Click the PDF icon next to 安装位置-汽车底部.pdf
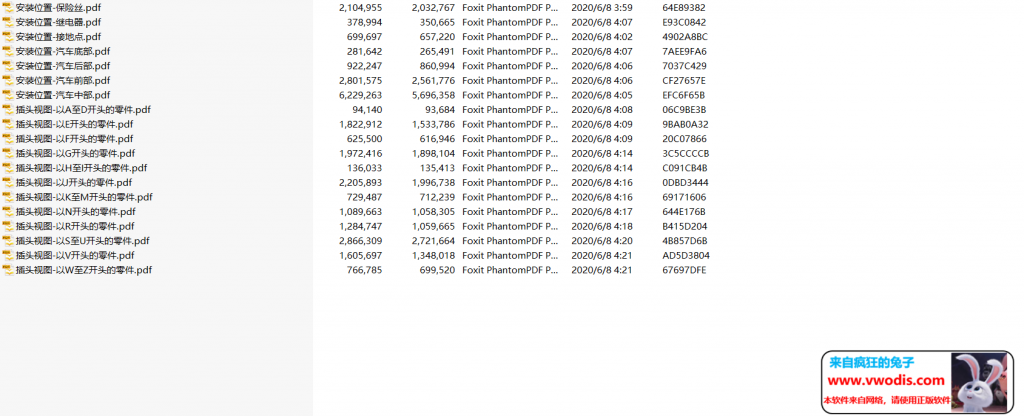Screen dimensions: 1024x416 pyautogui.click(x=8, y=51)
